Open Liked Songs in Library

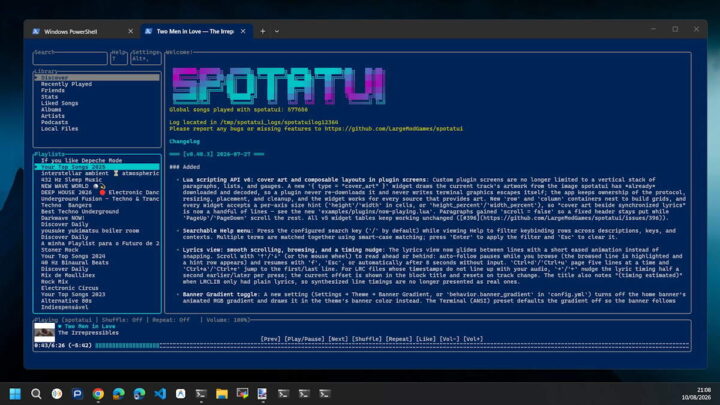(59, 103)
